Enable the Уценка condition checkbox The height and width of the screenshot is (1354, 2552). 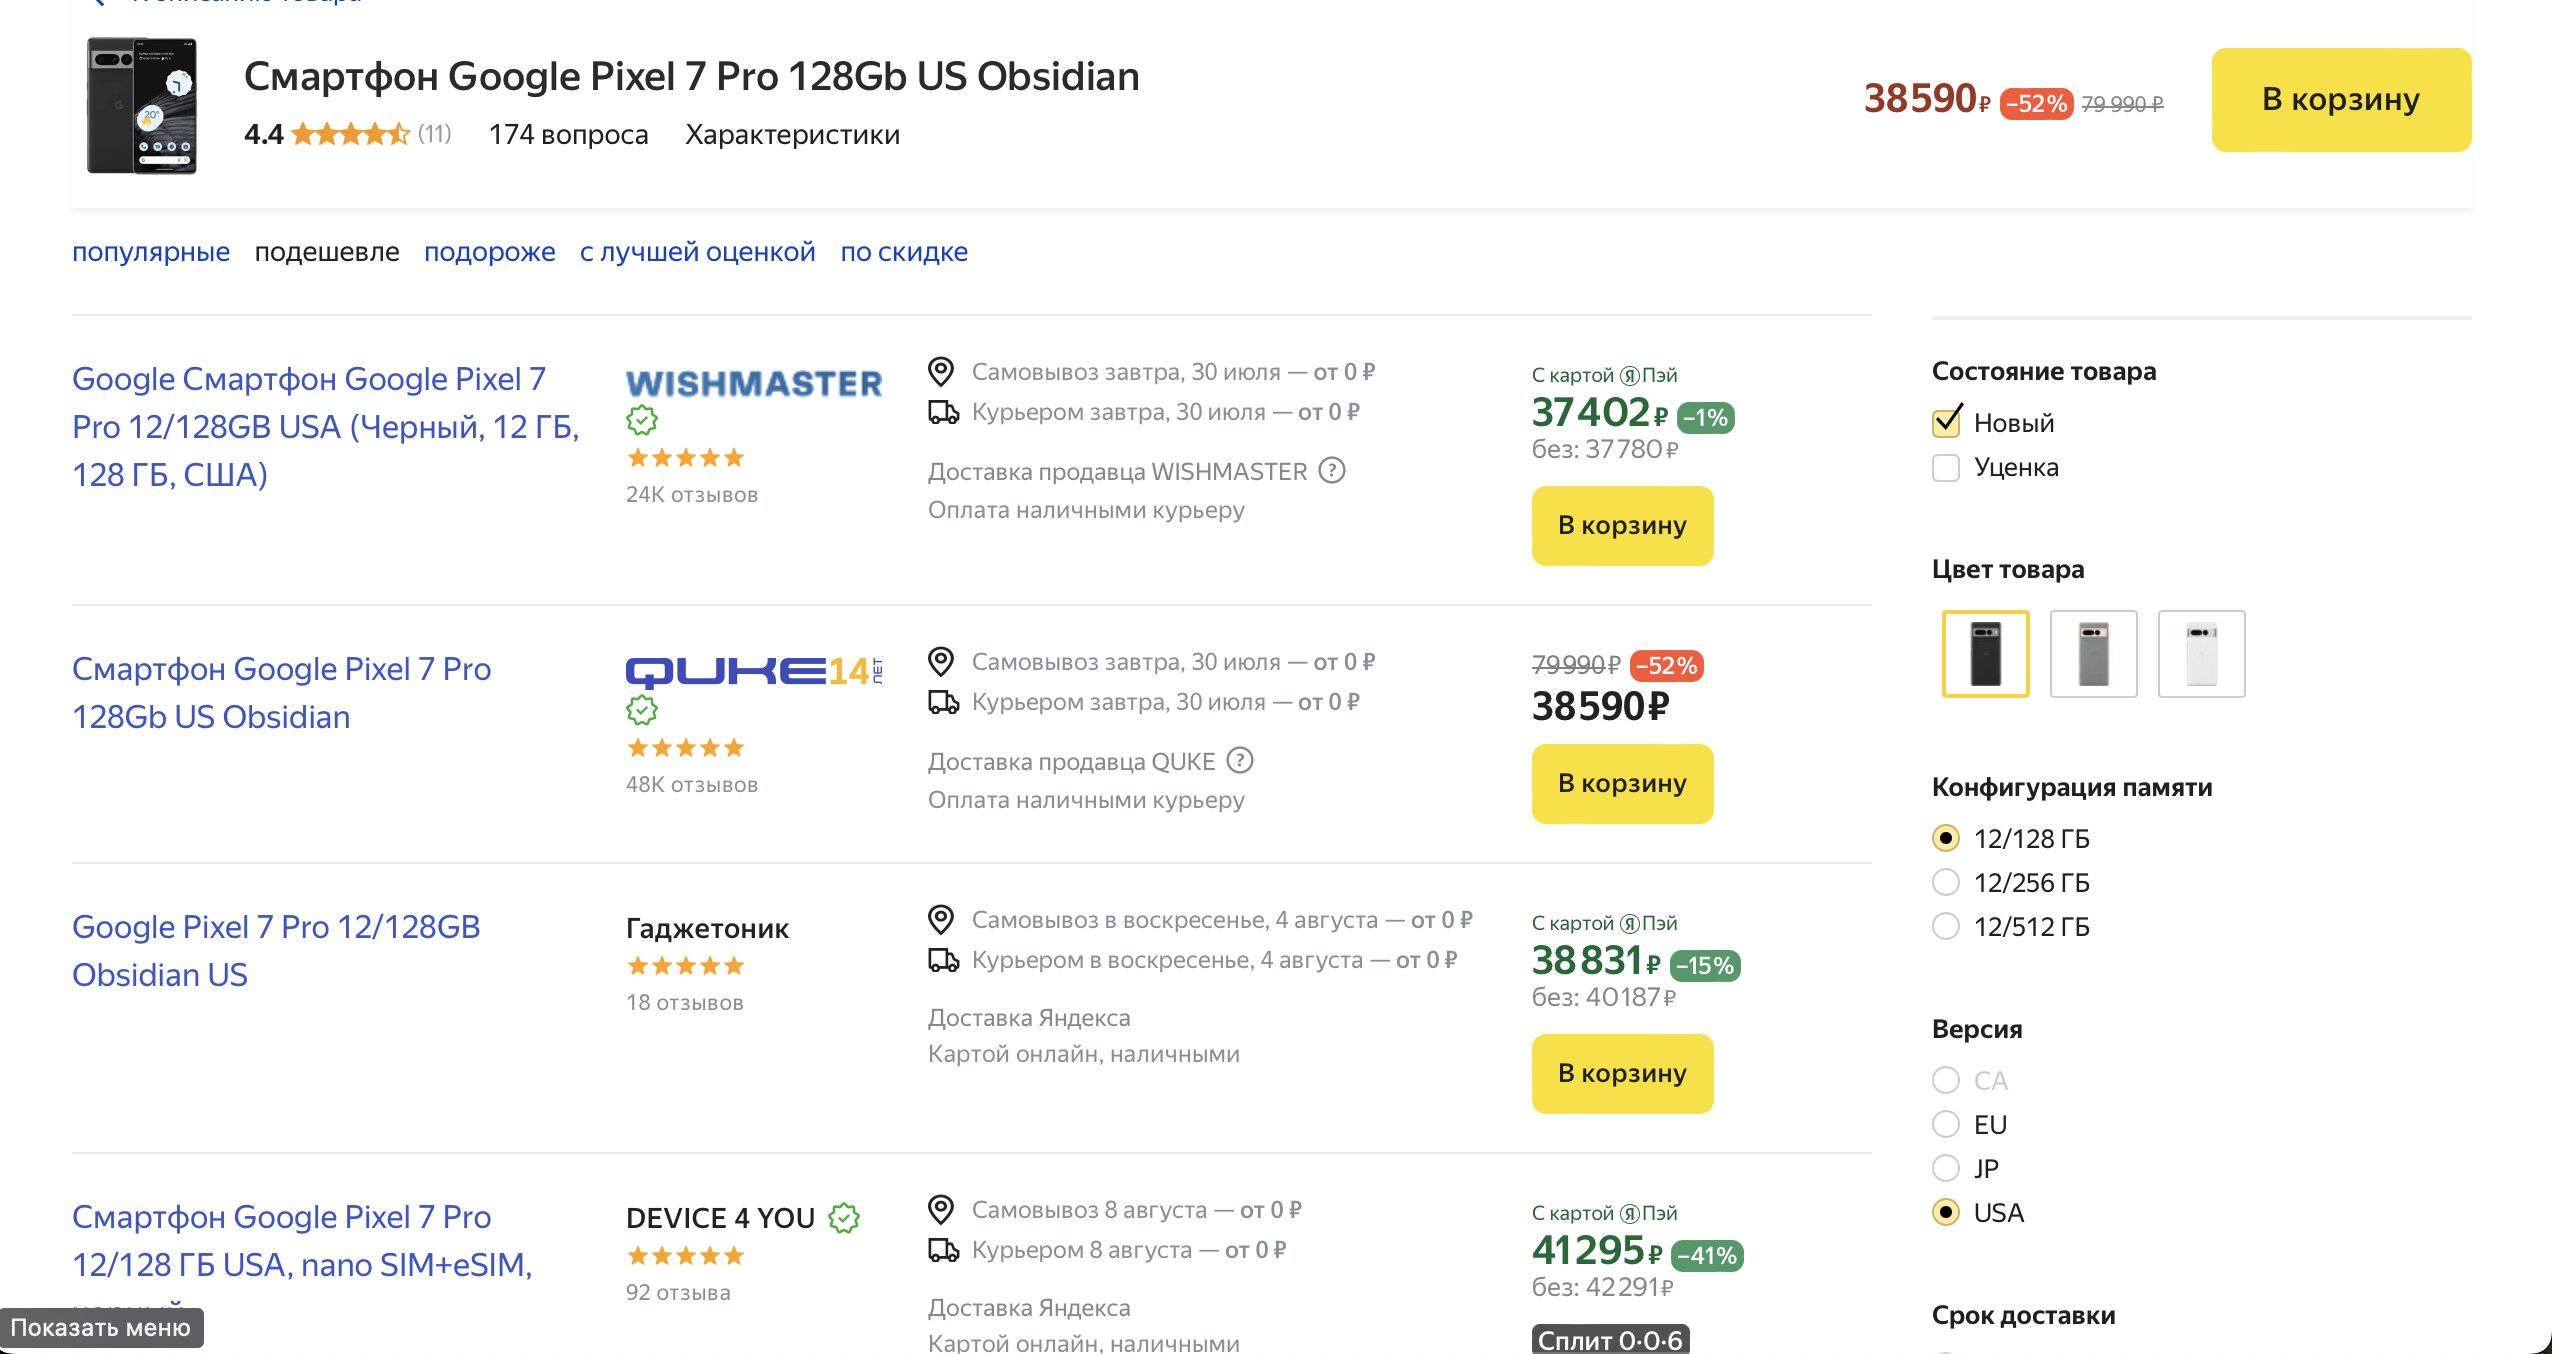pyautogui.click(x=1946, y=467)
